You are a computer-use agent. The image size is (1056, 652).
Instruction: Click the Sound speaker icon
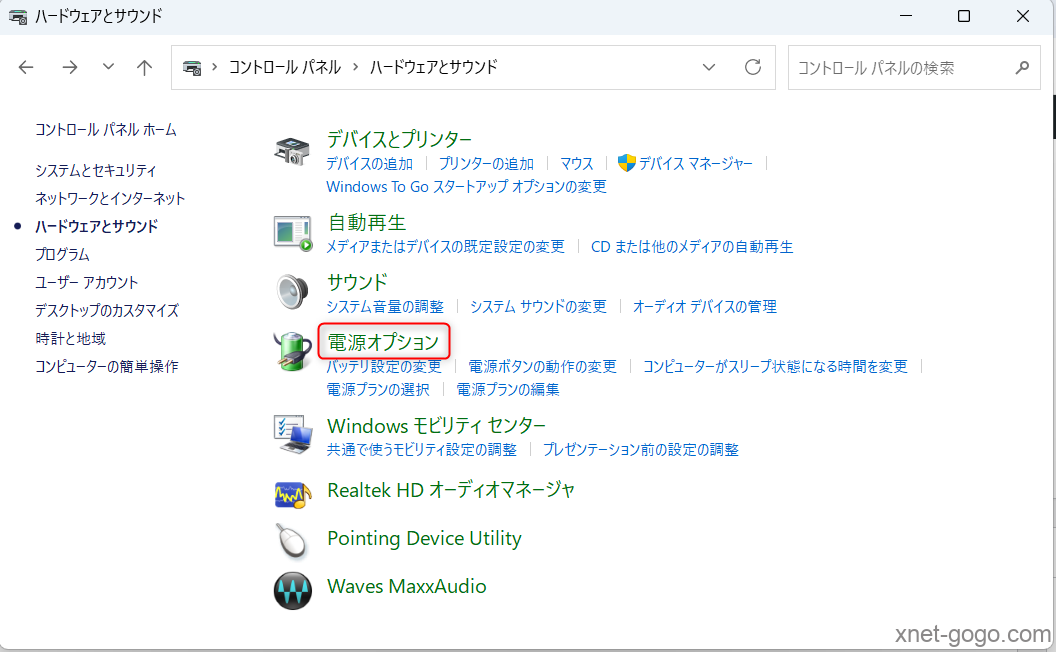click(292, 292)
